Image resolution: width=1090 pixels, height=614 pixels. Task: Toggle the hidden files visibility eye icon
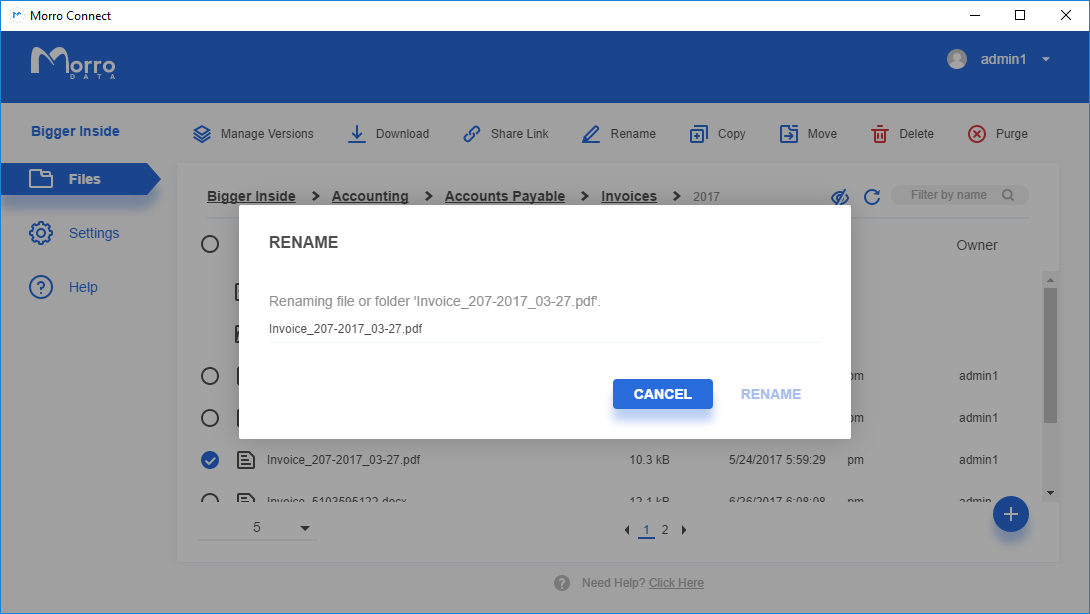point(839,196)
